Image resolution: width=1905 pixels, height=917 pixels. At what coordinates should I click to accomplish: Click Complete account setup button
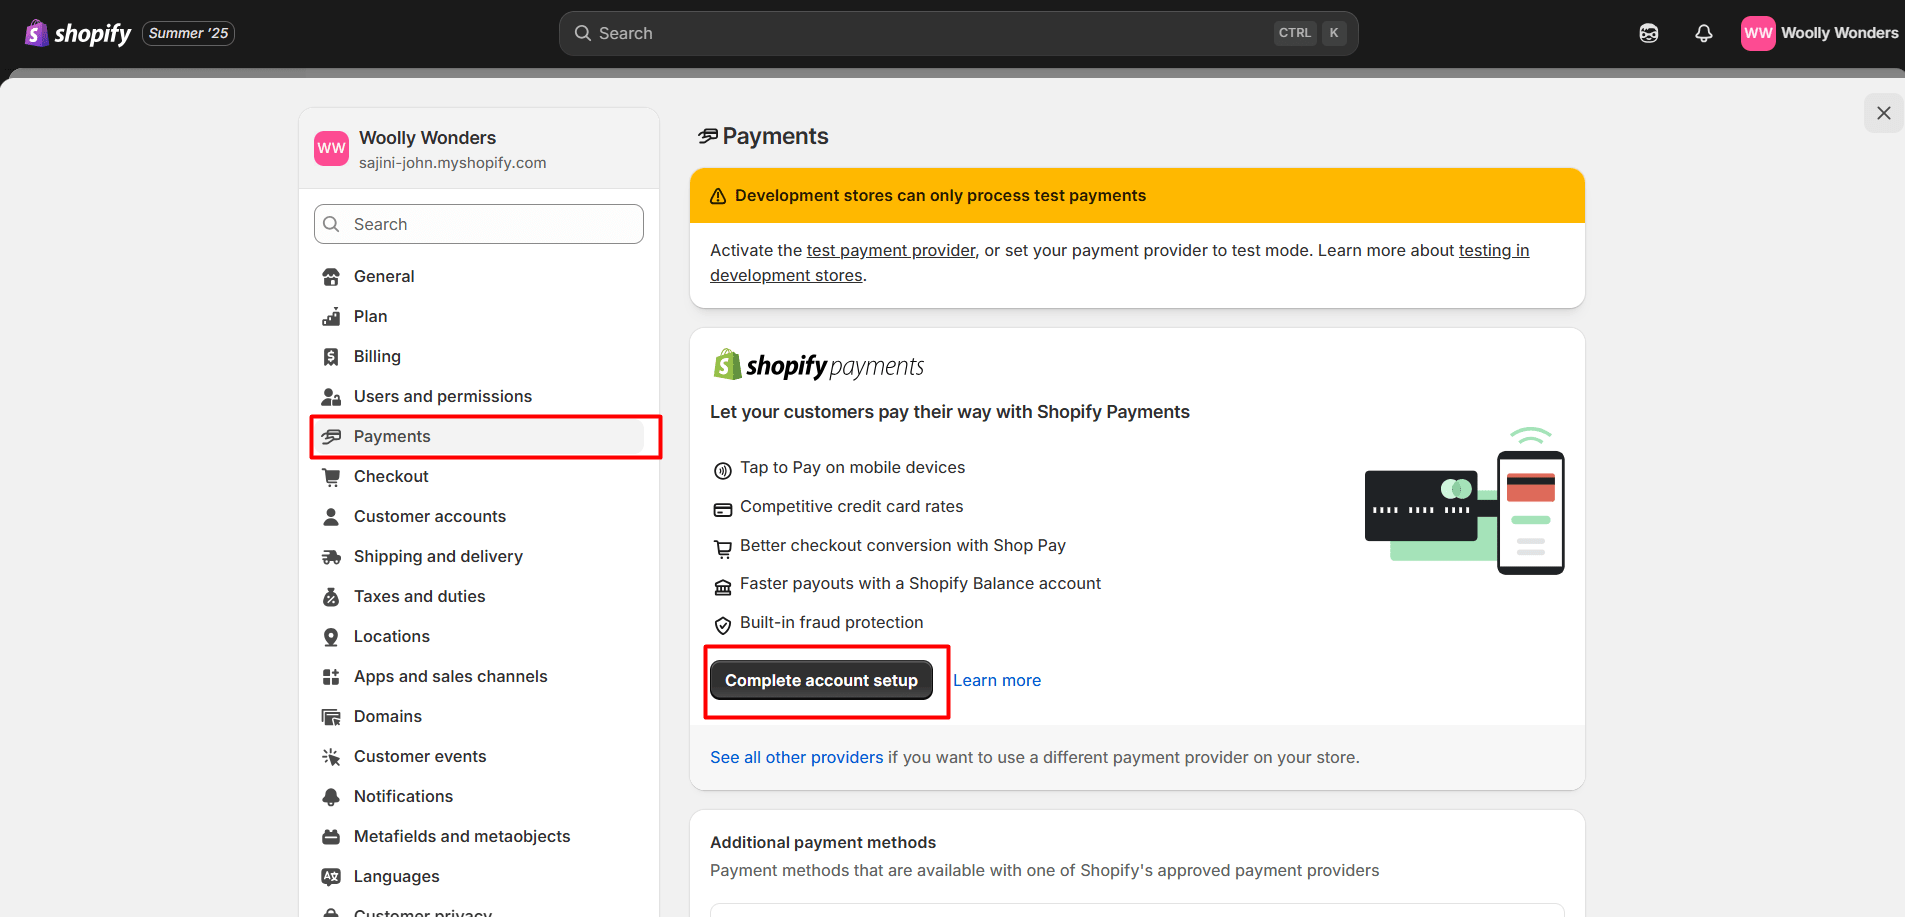821,680
